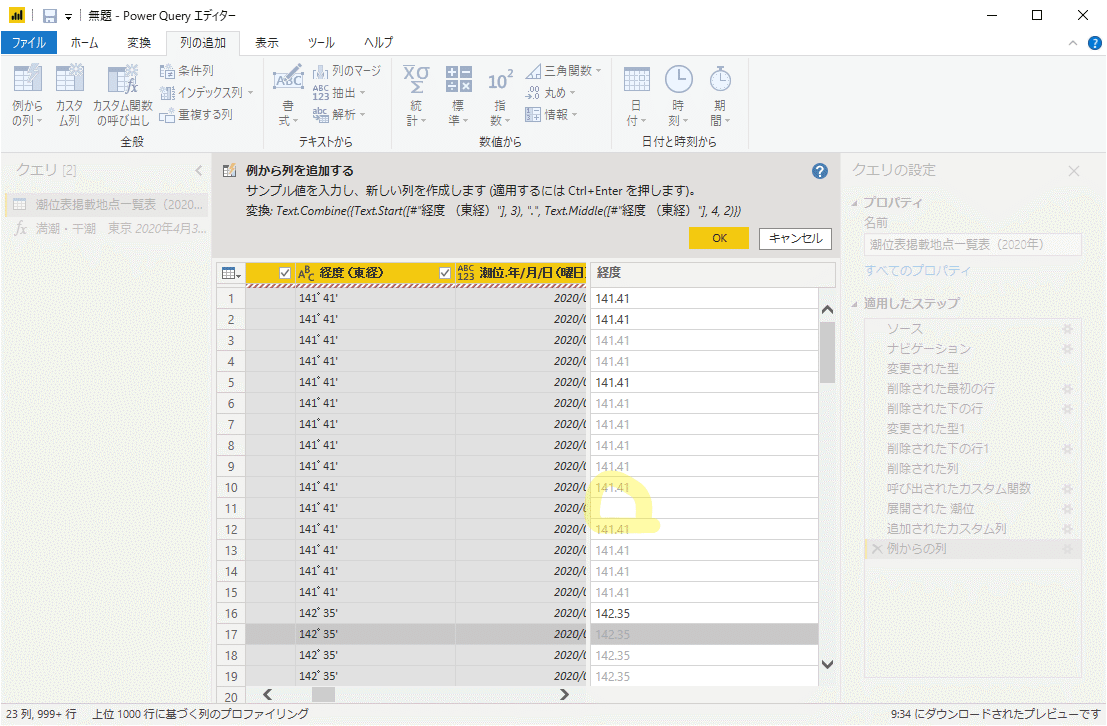The image size is (1107, 726).
Task: Select the 例からの列 applied step
Action: point(972,549)
